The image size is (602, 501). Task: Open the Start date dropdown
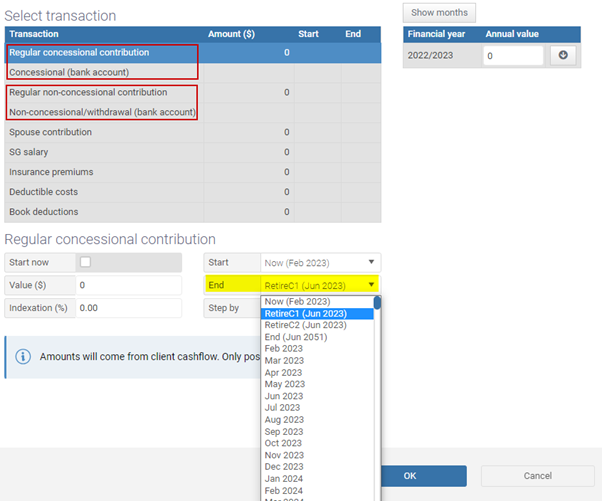[320, 262]
